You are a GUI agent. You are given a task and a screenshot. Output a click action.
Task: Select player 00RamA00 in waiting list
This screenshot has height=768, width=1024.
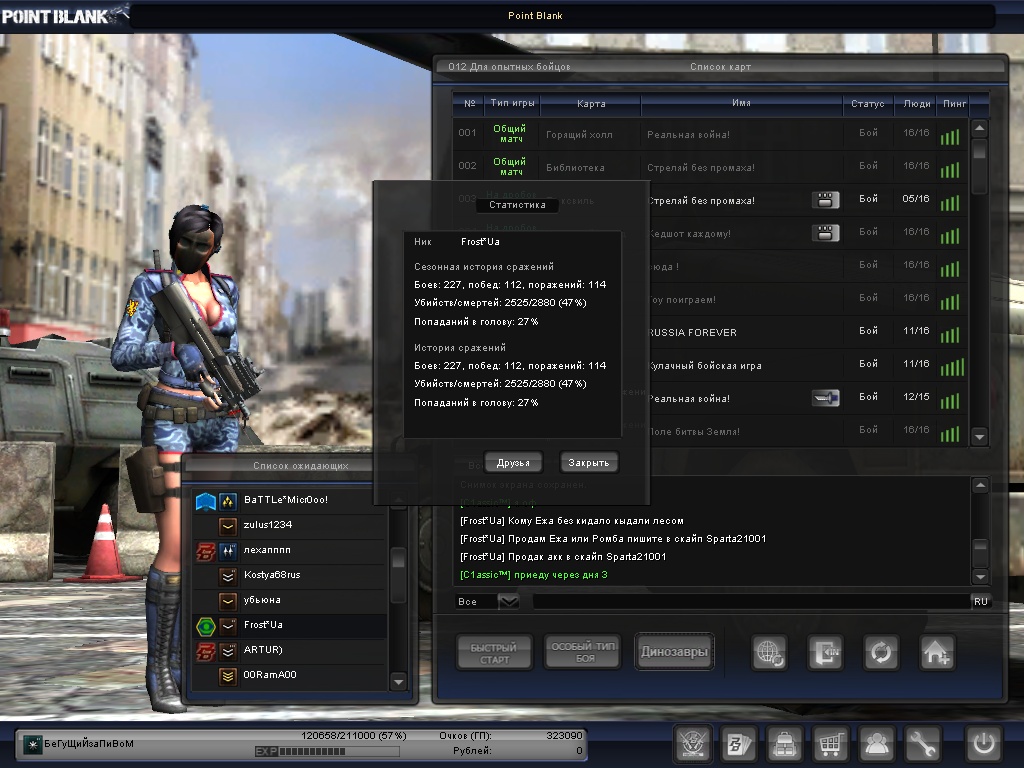click(289, 675)
